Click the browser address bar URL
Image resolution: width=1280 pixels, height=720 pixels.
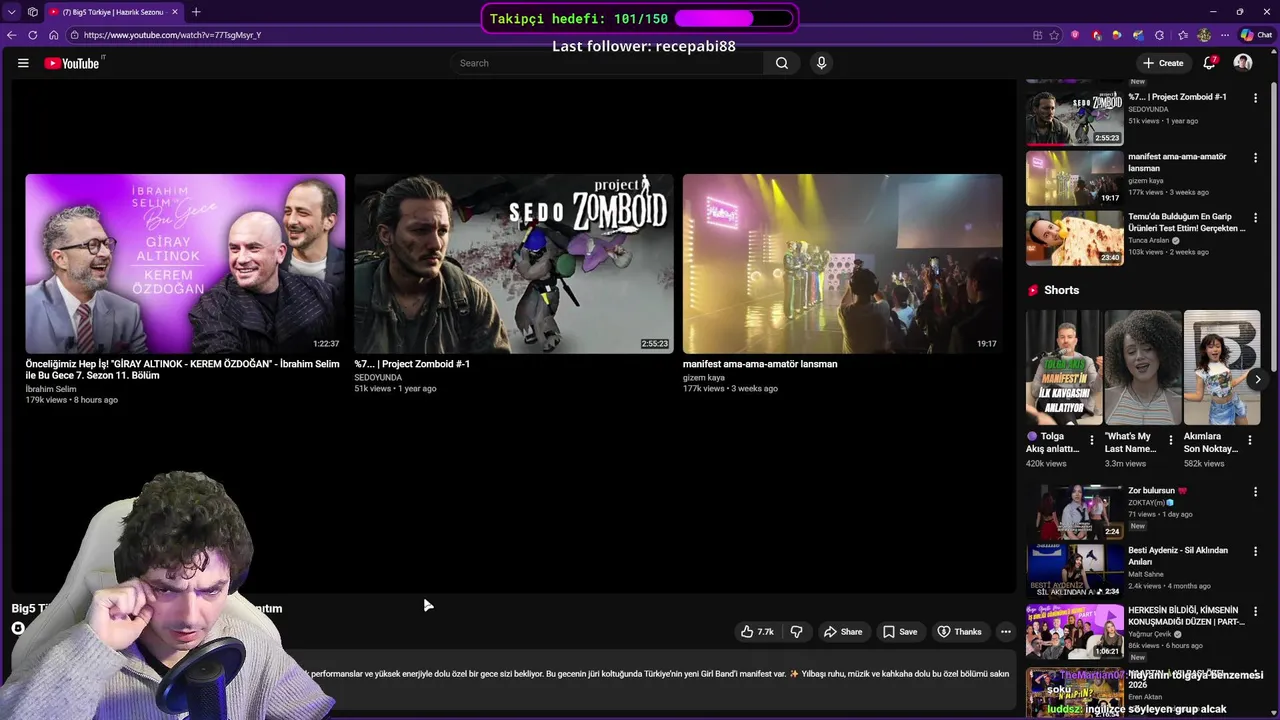[172, 35]
